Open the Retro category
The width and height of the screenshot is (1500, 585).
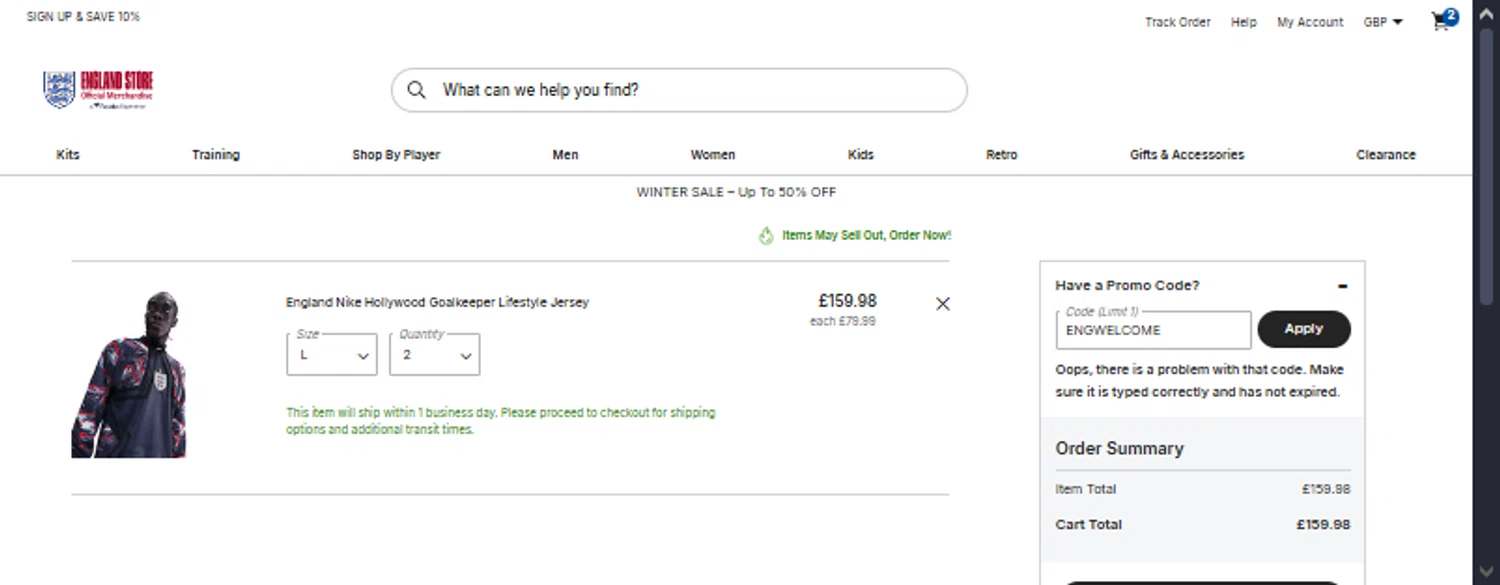pyautogui.click(x=1001, y=155)
